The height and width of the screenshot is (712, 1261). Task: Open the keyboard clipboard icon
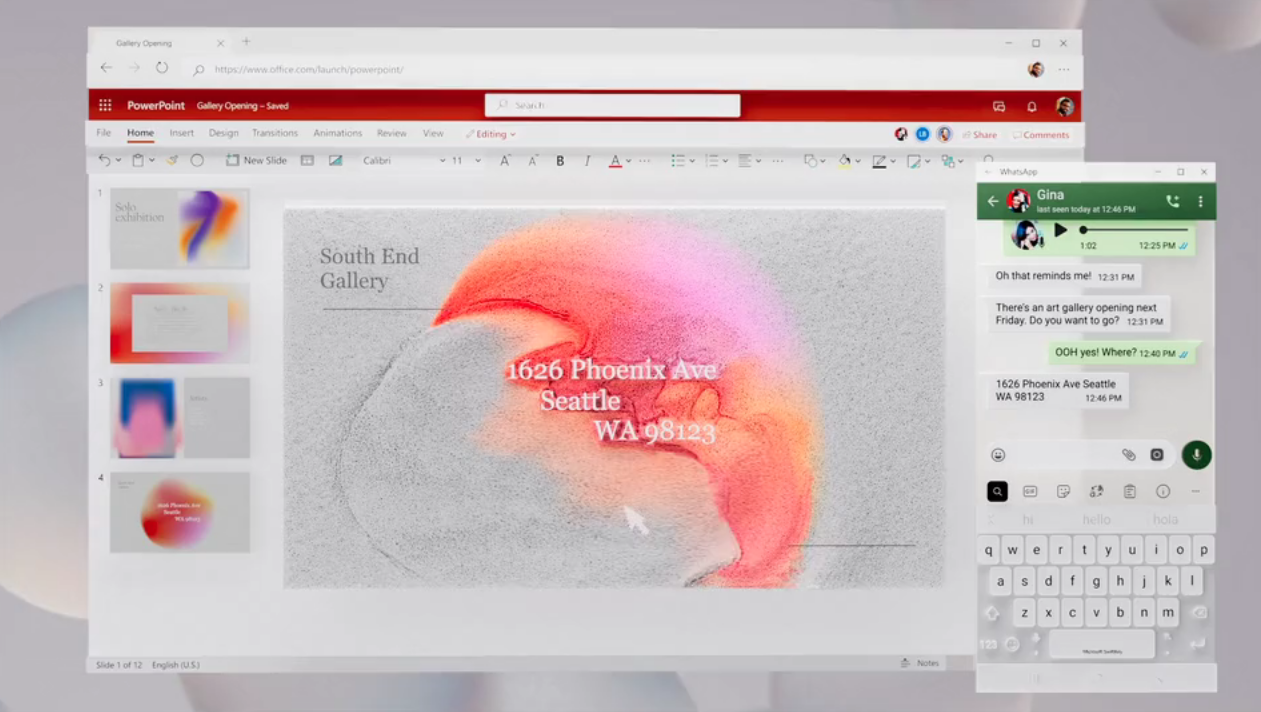[x=1129, y=491]
